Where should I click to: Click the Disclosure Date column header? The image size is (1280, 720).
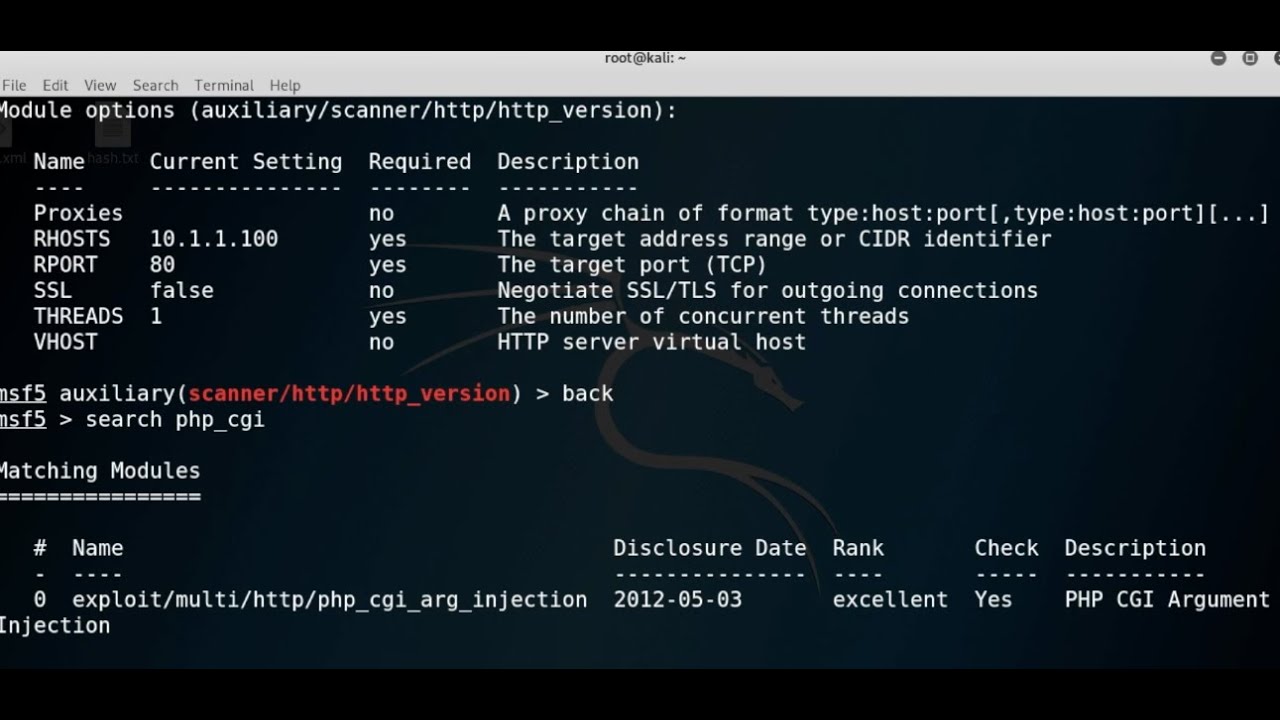(x=710, y=548)
